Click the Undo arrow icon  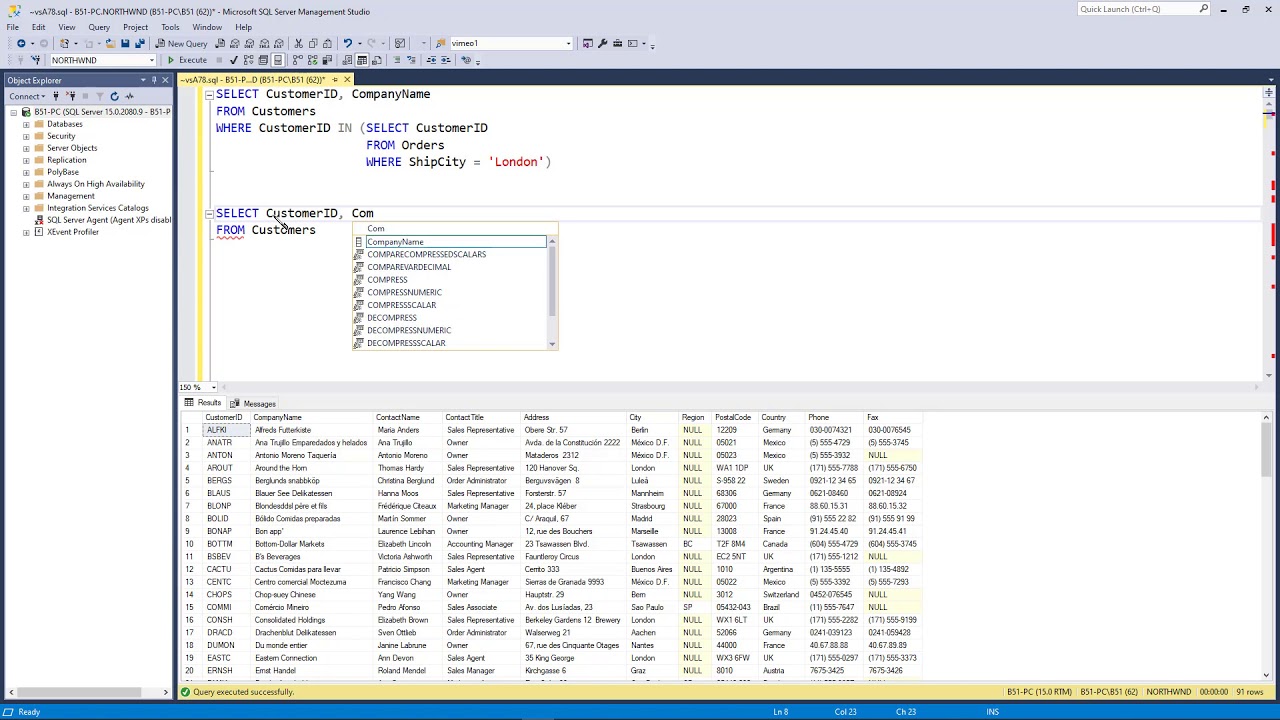click(347, 44)
